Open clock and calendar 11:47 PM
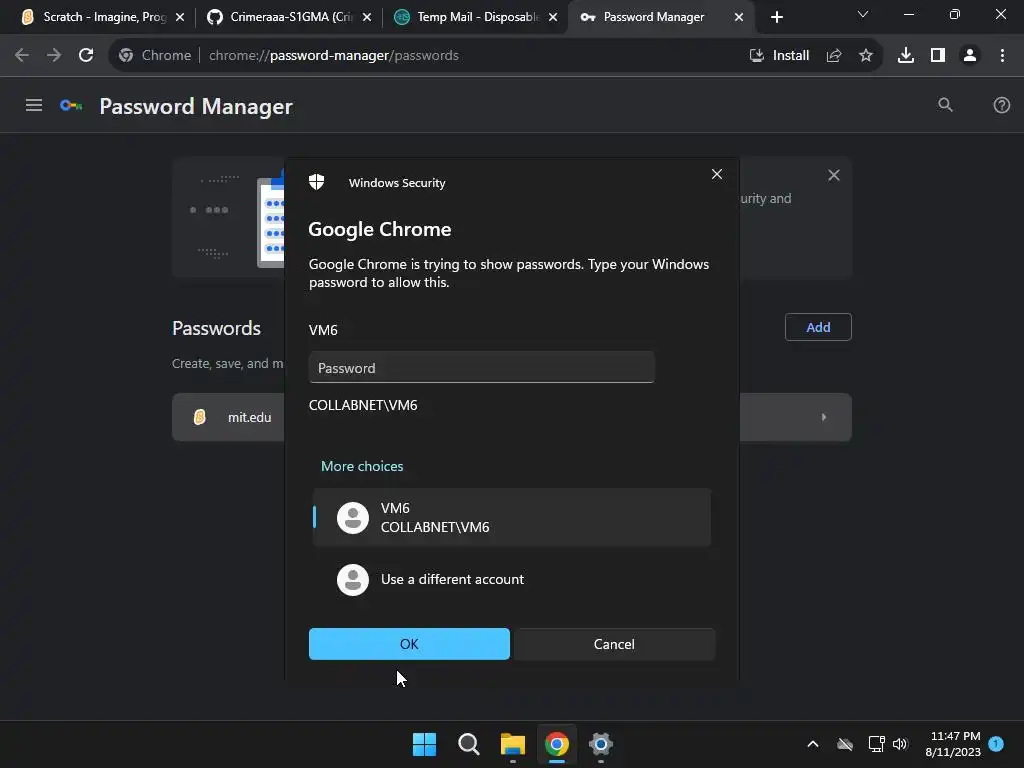 953,744
